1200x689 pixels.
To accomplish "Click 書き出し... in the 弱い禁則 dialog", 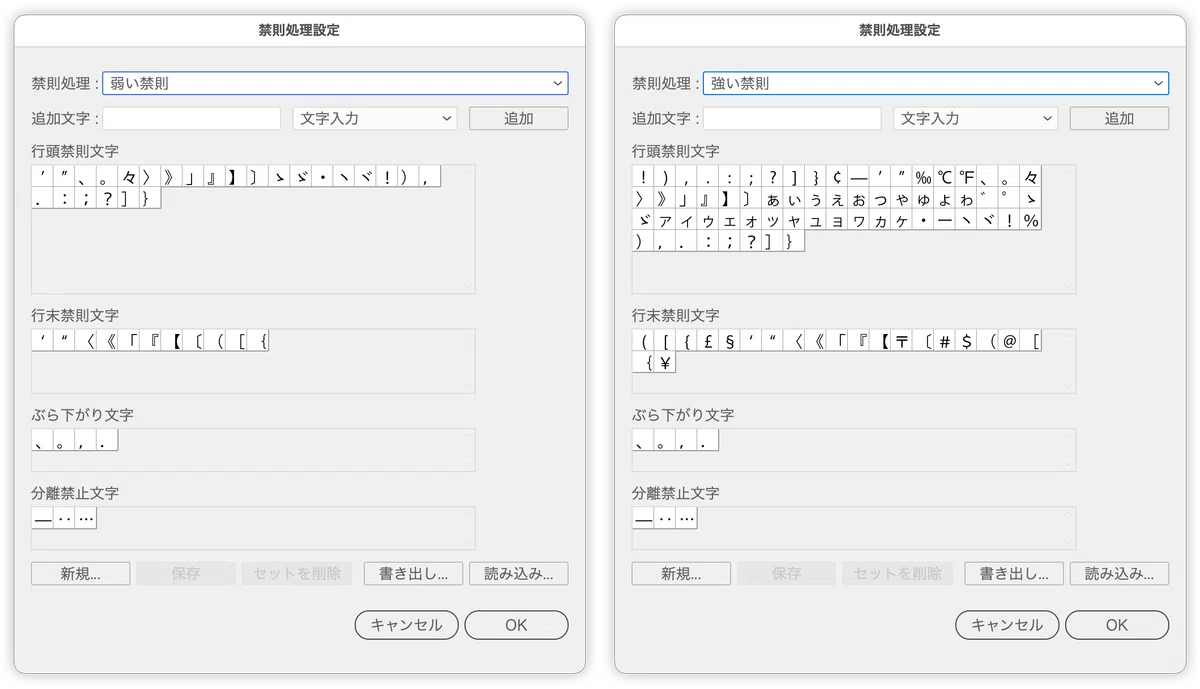I will [413, 573].
